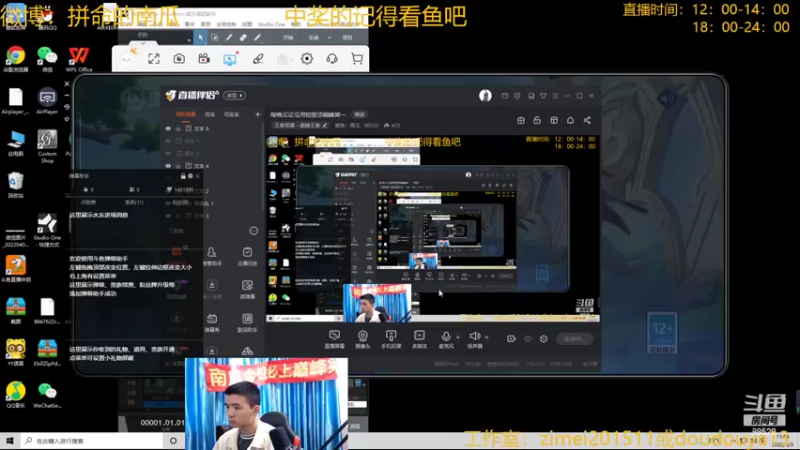Select the line paint tool in Studio One

(x=258, y=37)
